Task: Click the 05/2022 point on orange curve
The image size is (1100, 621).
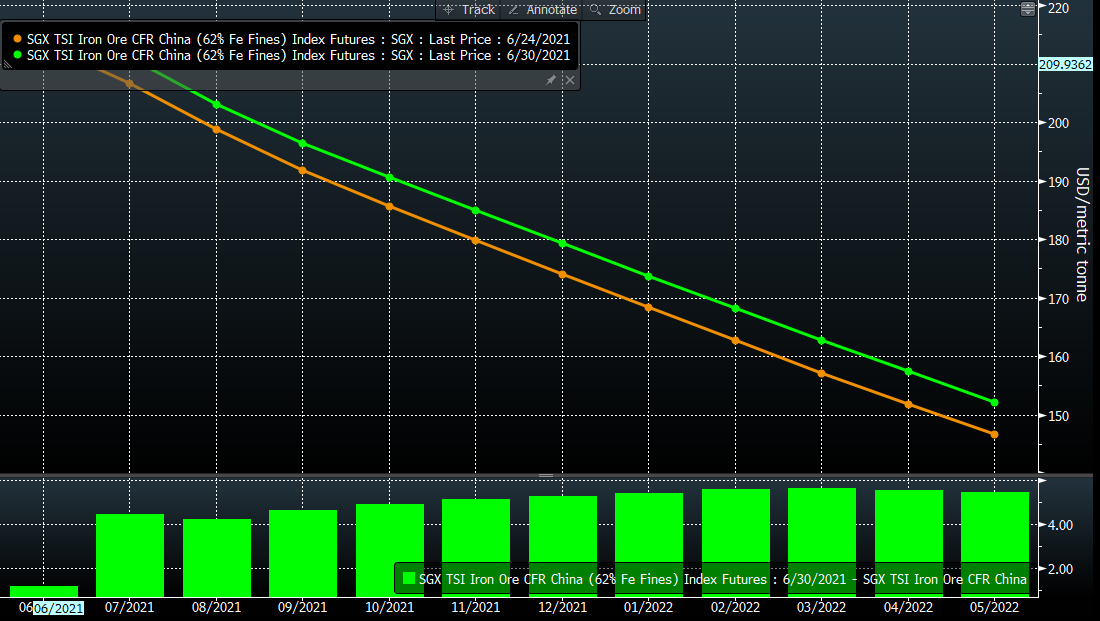Action: 995,434
